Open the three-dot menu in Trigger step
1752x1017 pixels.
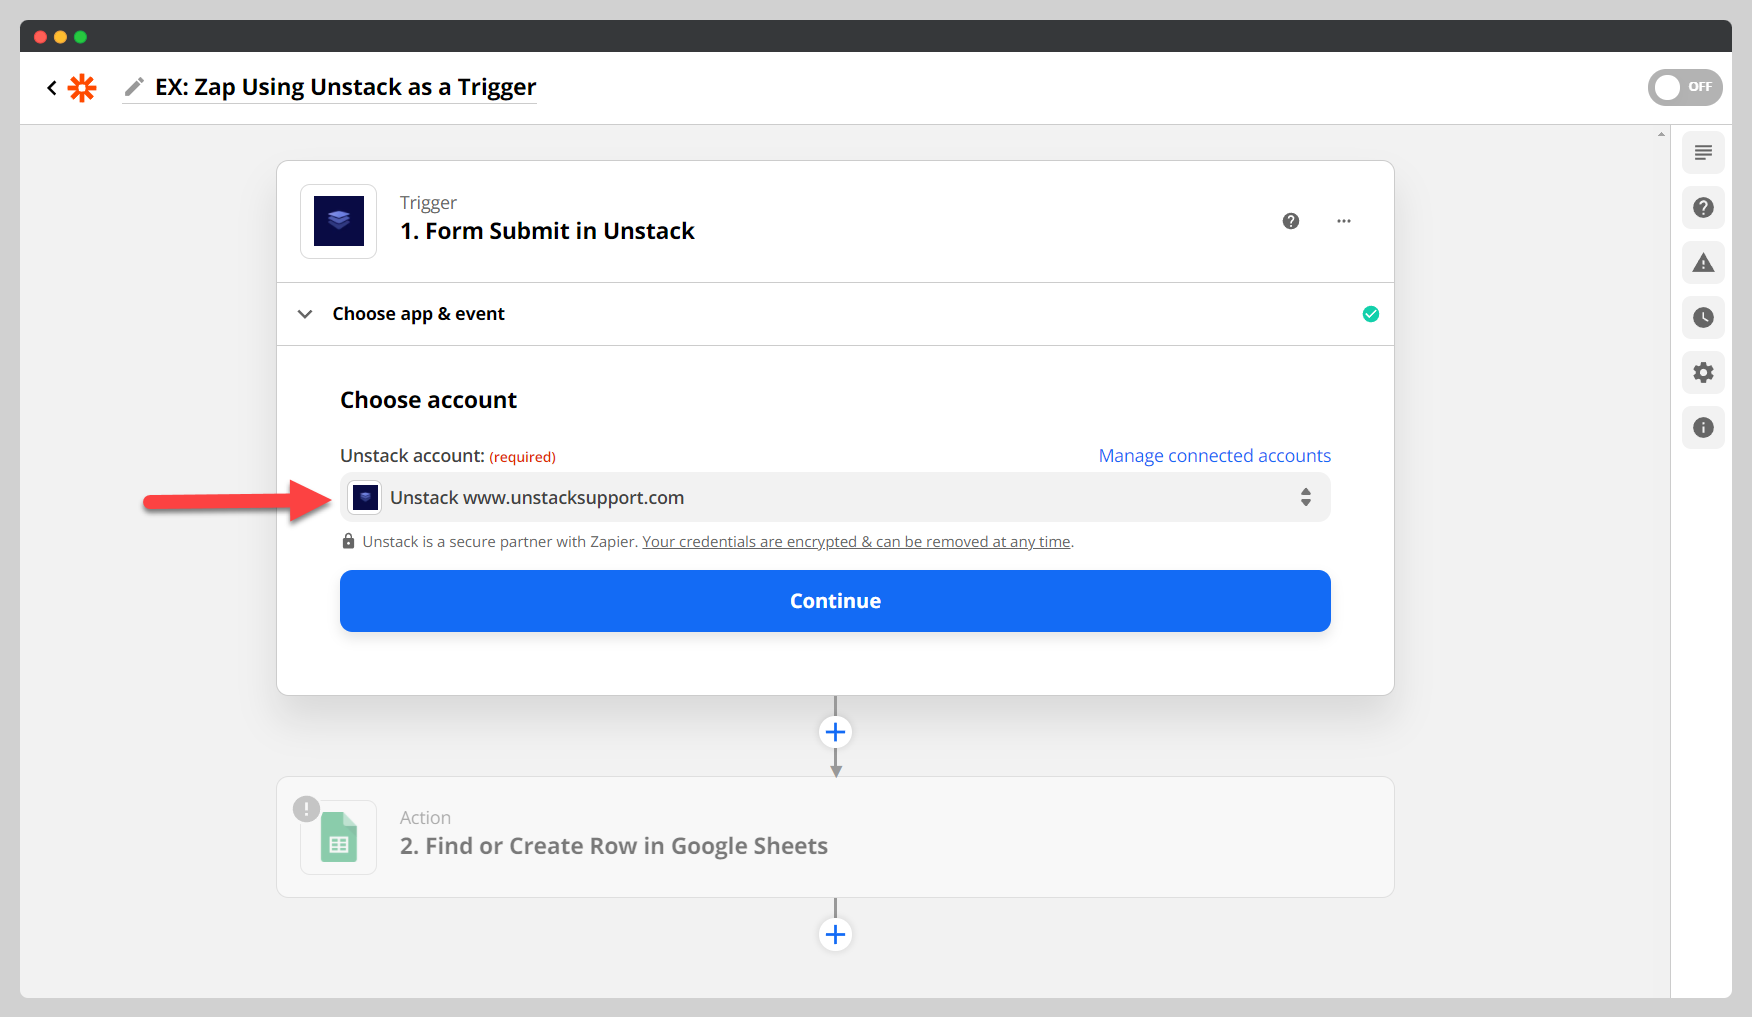[x=1344, y=221]
